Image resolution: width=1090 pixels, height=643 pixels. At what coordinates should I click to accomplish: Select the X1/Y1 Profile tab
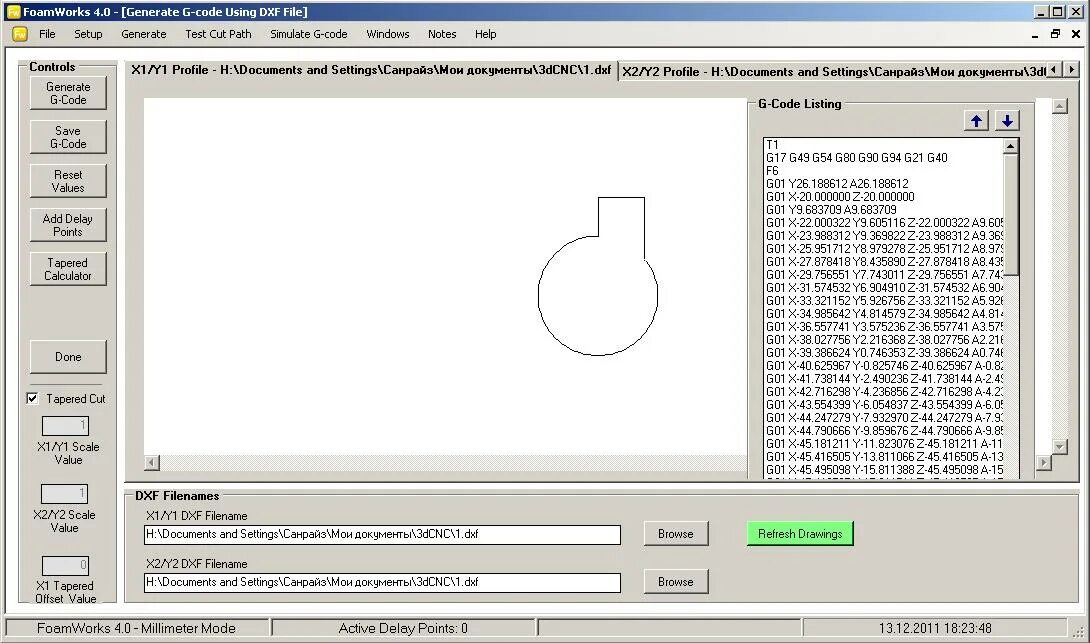pos(371,70)
